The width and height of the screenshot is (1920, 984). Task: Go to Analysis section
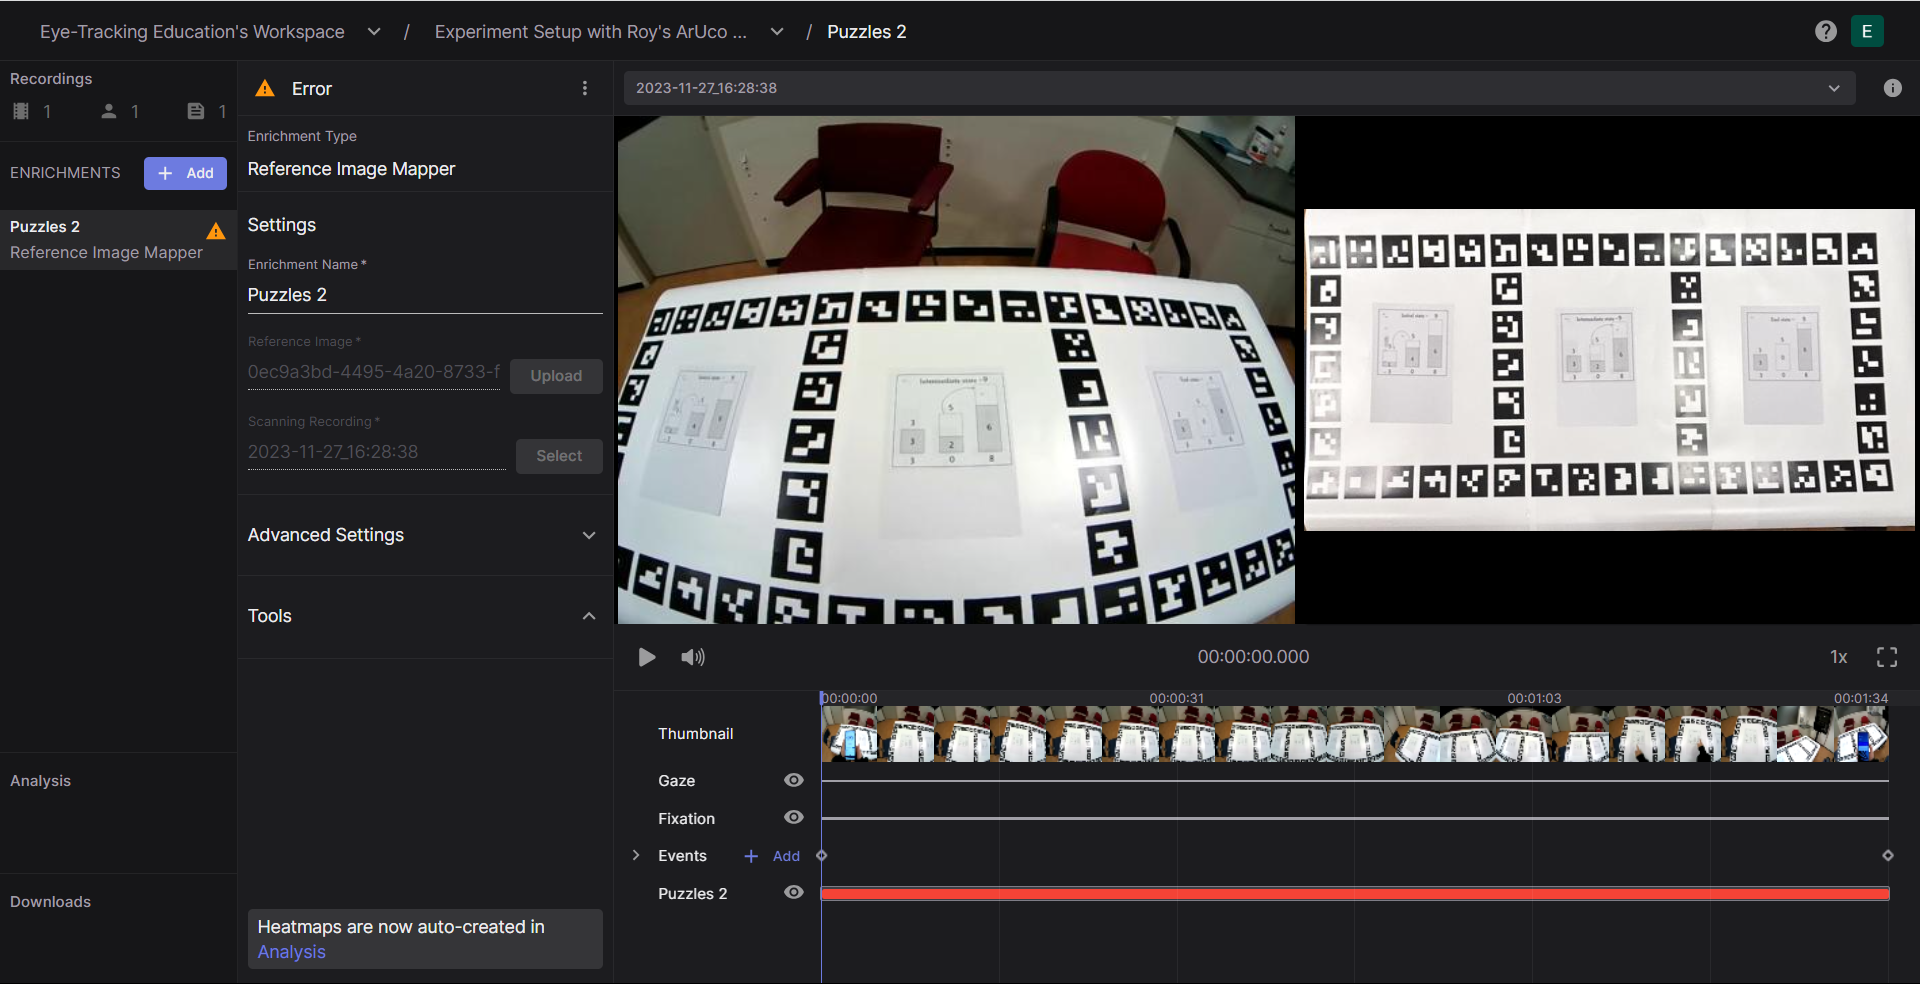40,781
